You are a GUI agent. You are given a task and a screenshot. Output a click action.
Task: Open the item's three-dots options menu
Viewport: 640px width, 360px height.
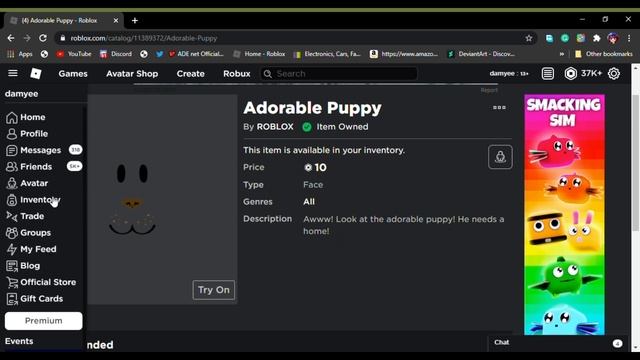coord(499,107)
